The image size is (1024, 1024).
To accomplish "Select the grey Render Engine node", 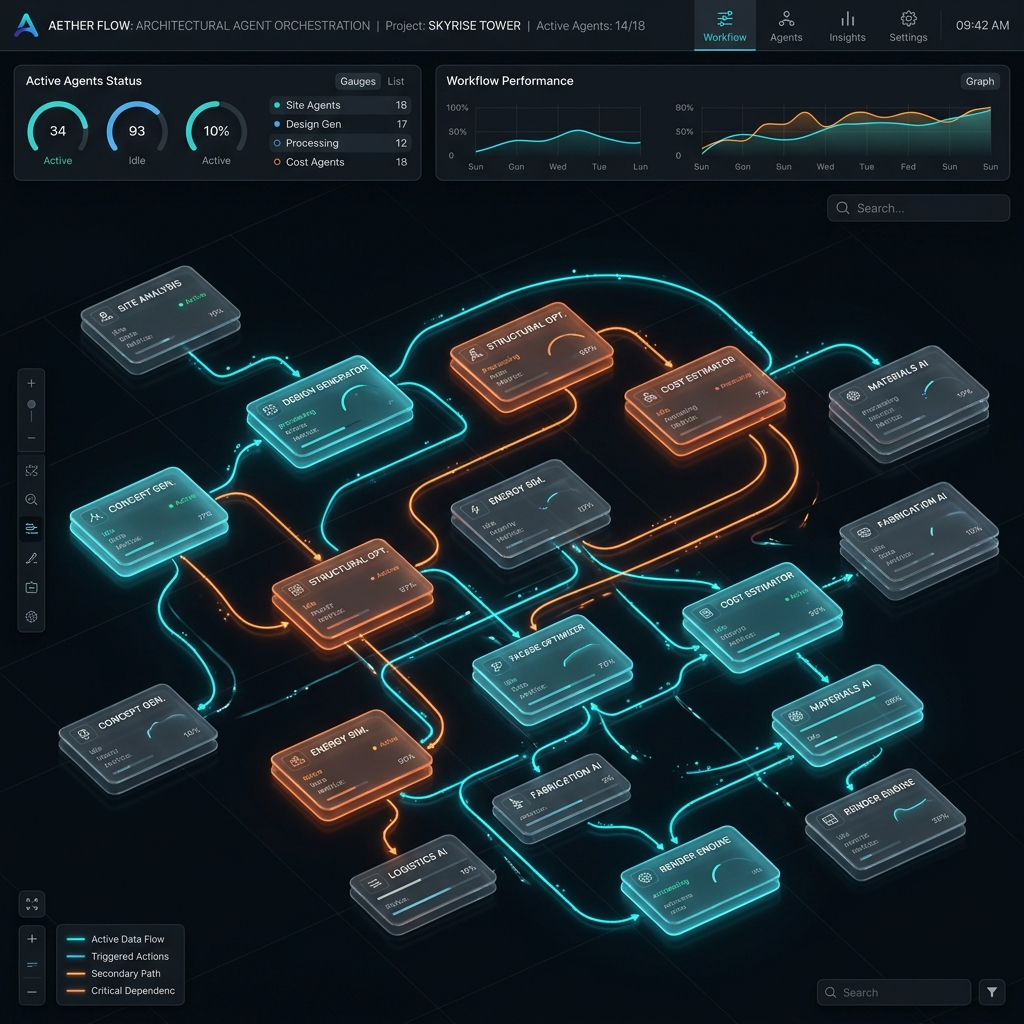I will point(885,823).
